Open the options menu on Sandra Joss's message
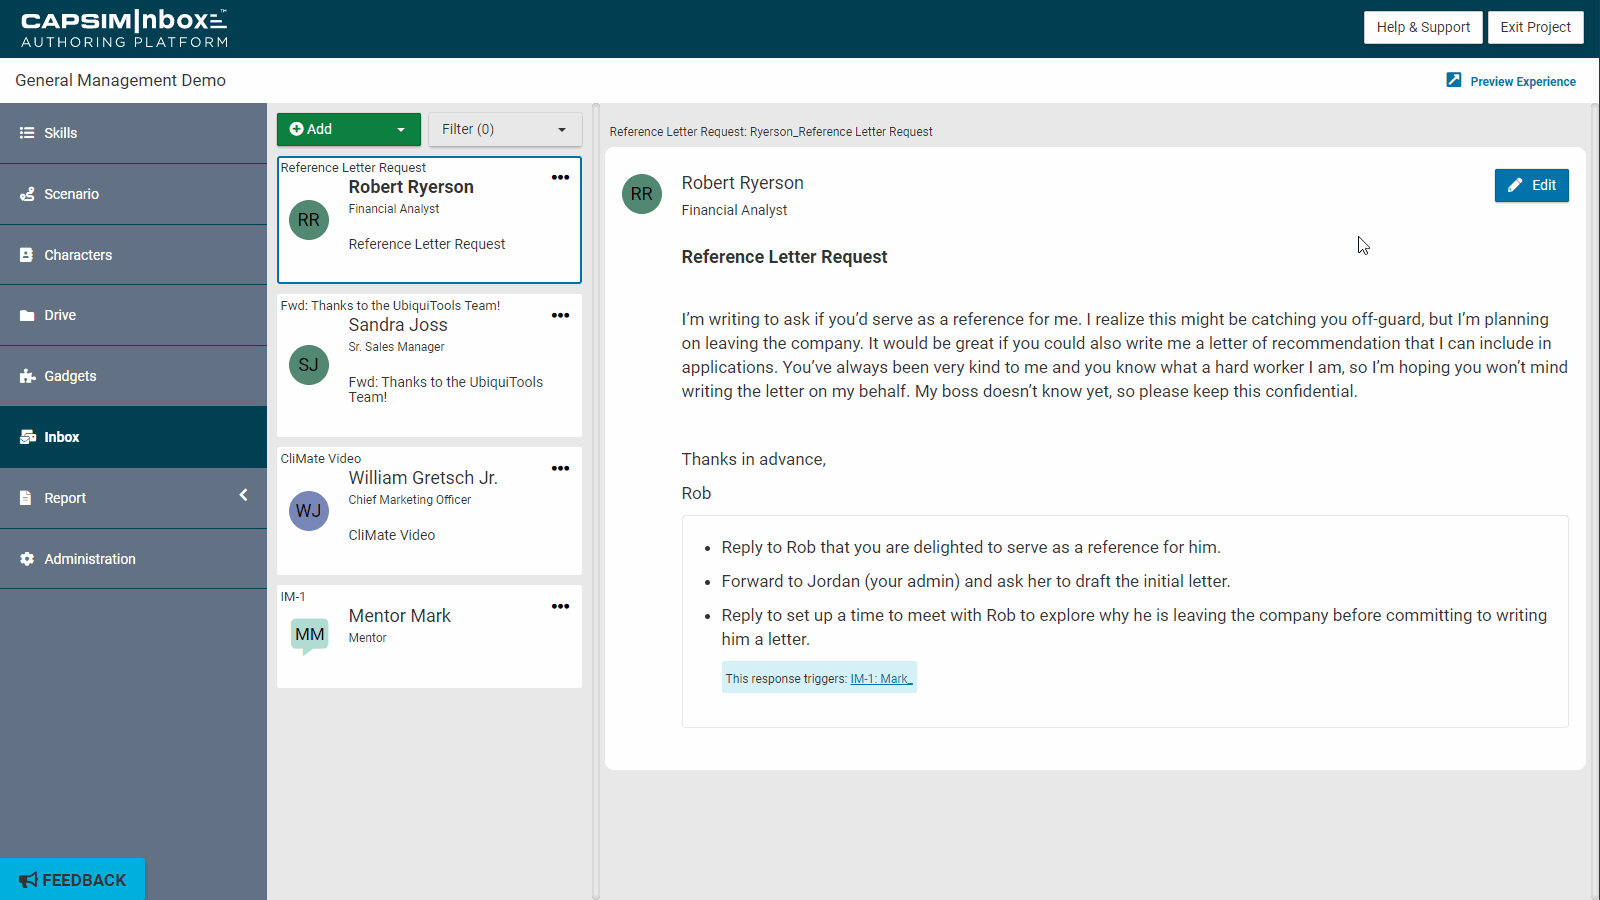This screenshot has width=1600, height=900. click(561, 314)
